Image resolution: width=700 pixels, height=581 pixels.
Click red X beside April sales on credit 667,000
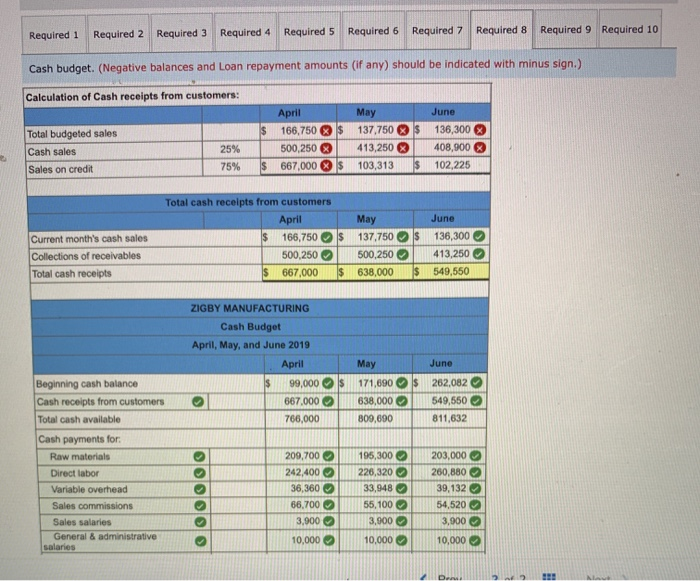[x=327, y=166]
